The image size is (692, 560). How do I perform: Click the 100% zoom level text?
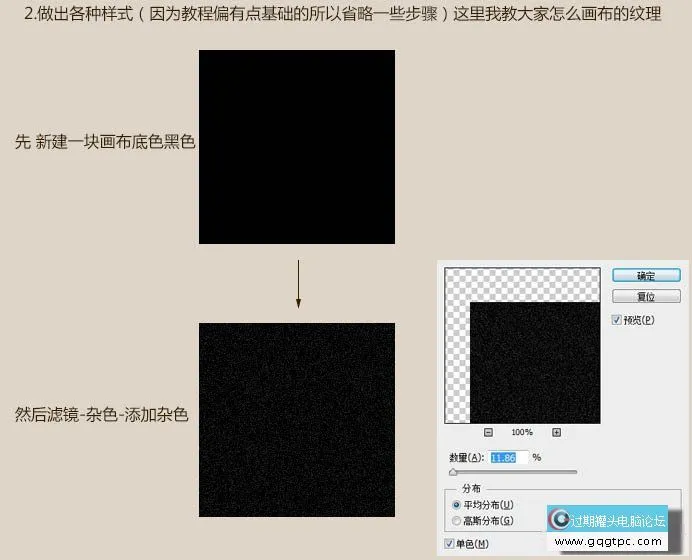pyautogui.click(x=522, y=432)
